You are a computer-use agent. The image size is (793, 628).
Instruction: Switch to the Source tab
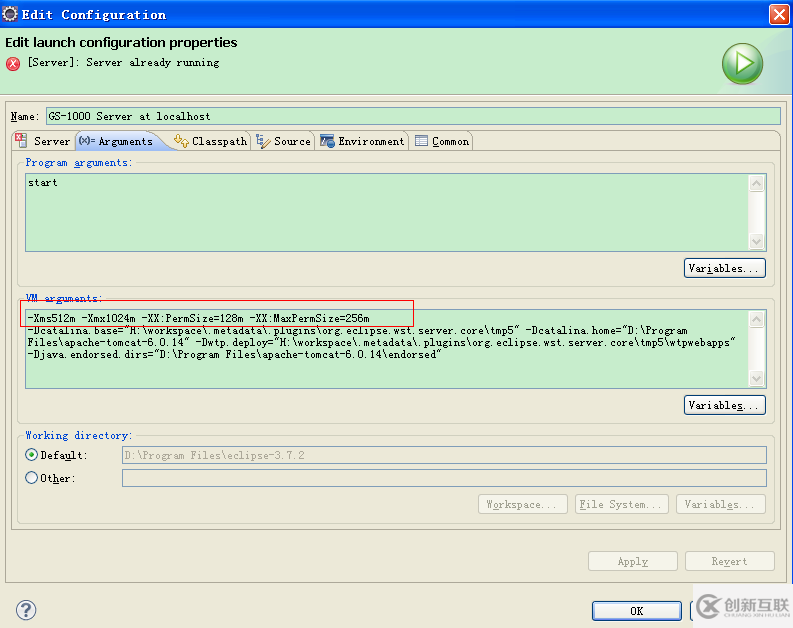coord(283,141)
